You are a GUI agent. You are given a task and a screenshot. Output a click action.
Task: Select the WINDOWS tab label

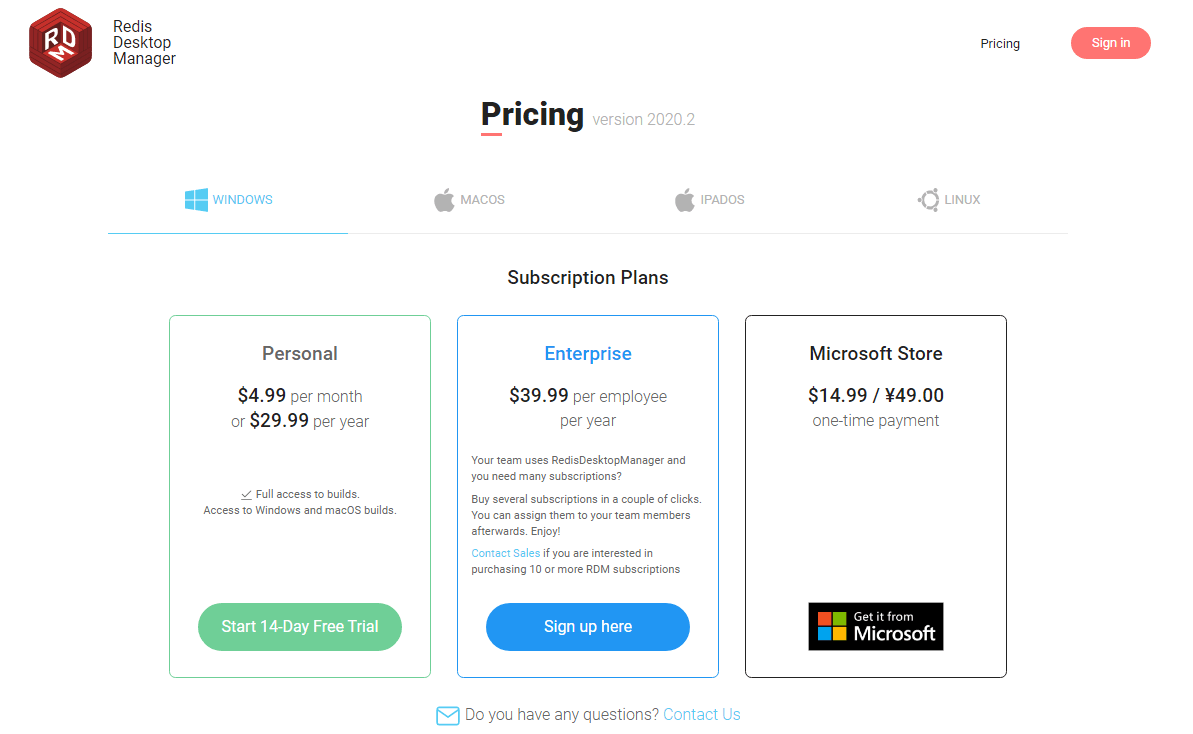coord(242,199)
